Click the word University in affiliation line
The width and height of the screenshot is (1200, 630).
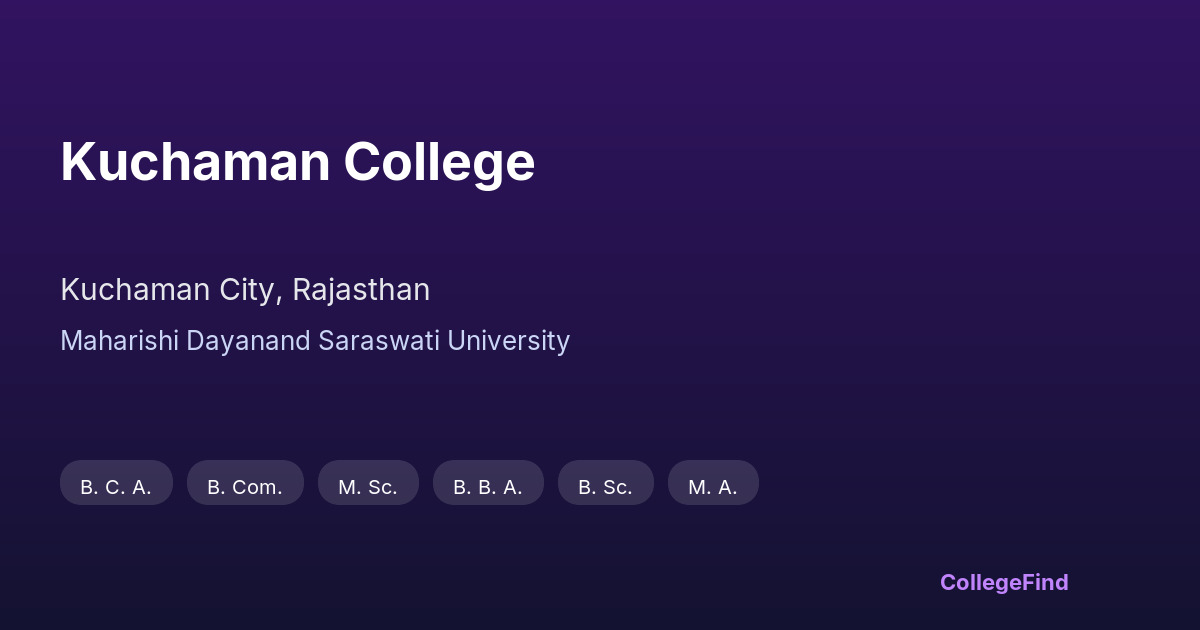pyautogui.click(x=508, y=341)
